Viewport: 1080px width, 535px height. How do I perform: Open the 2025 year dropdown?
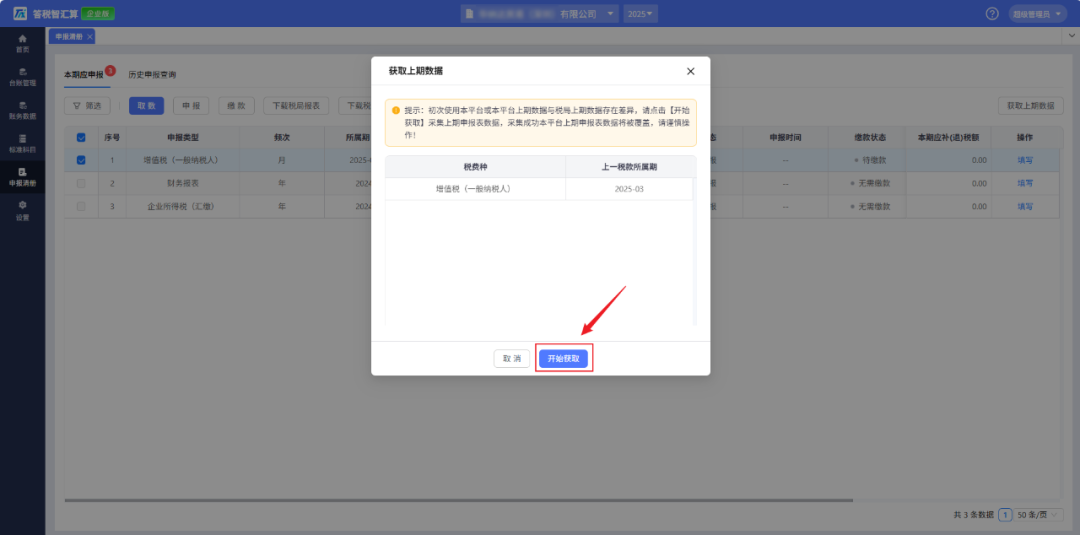click(x=641, y=13)
